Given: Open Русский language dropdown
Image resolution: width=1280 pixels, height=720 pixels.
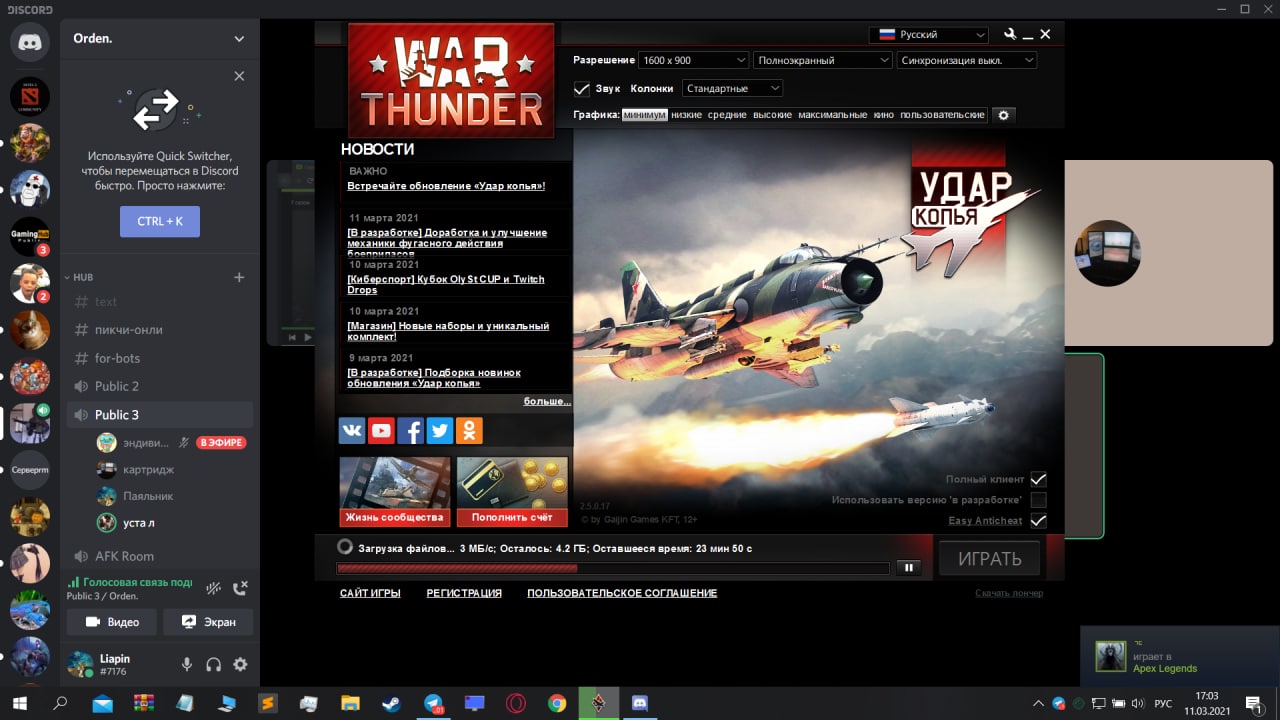Looking at the screenshot, I should coord(930,34).
